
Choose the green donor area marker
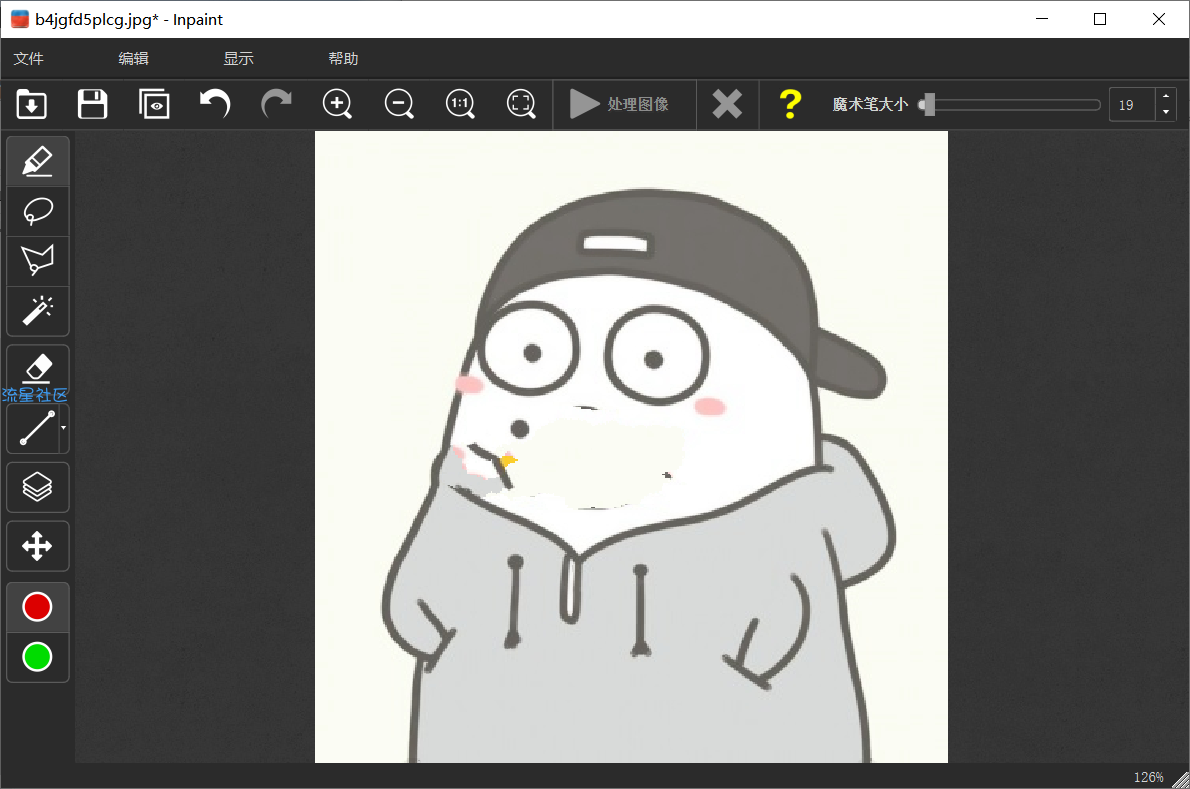coord(37,657)
